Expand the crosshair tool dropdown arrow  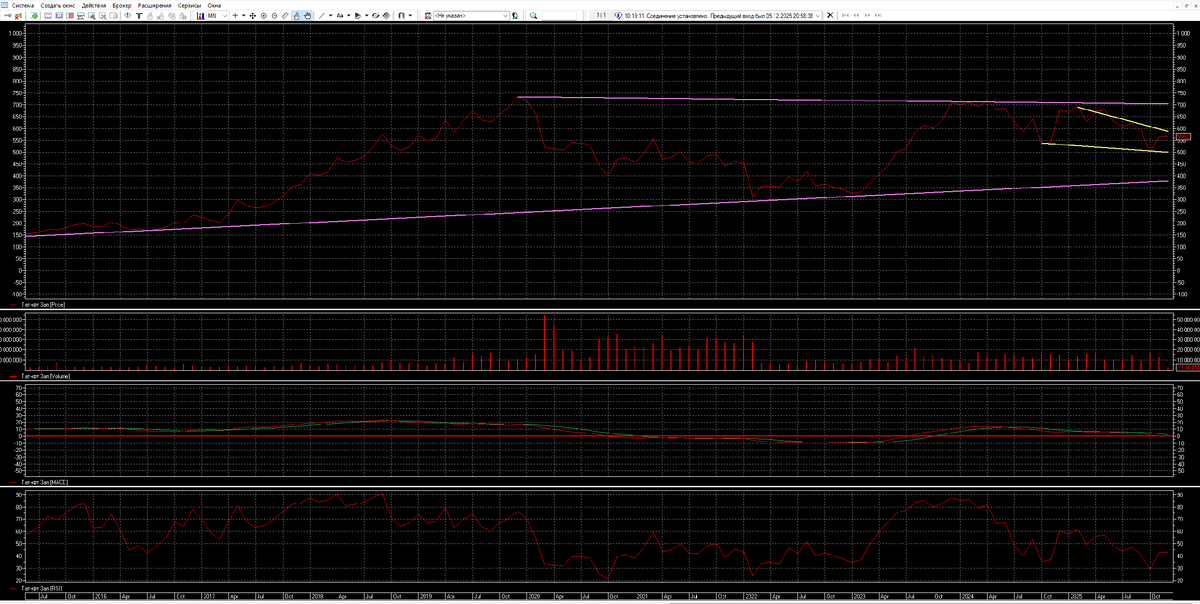point(244,16)
